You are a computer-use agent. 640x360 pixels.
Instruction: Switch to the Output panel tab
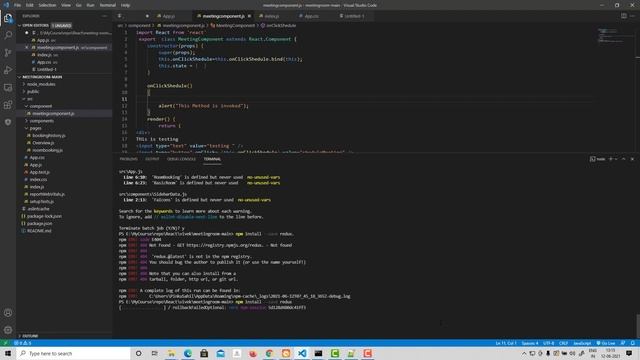[152, 159]
